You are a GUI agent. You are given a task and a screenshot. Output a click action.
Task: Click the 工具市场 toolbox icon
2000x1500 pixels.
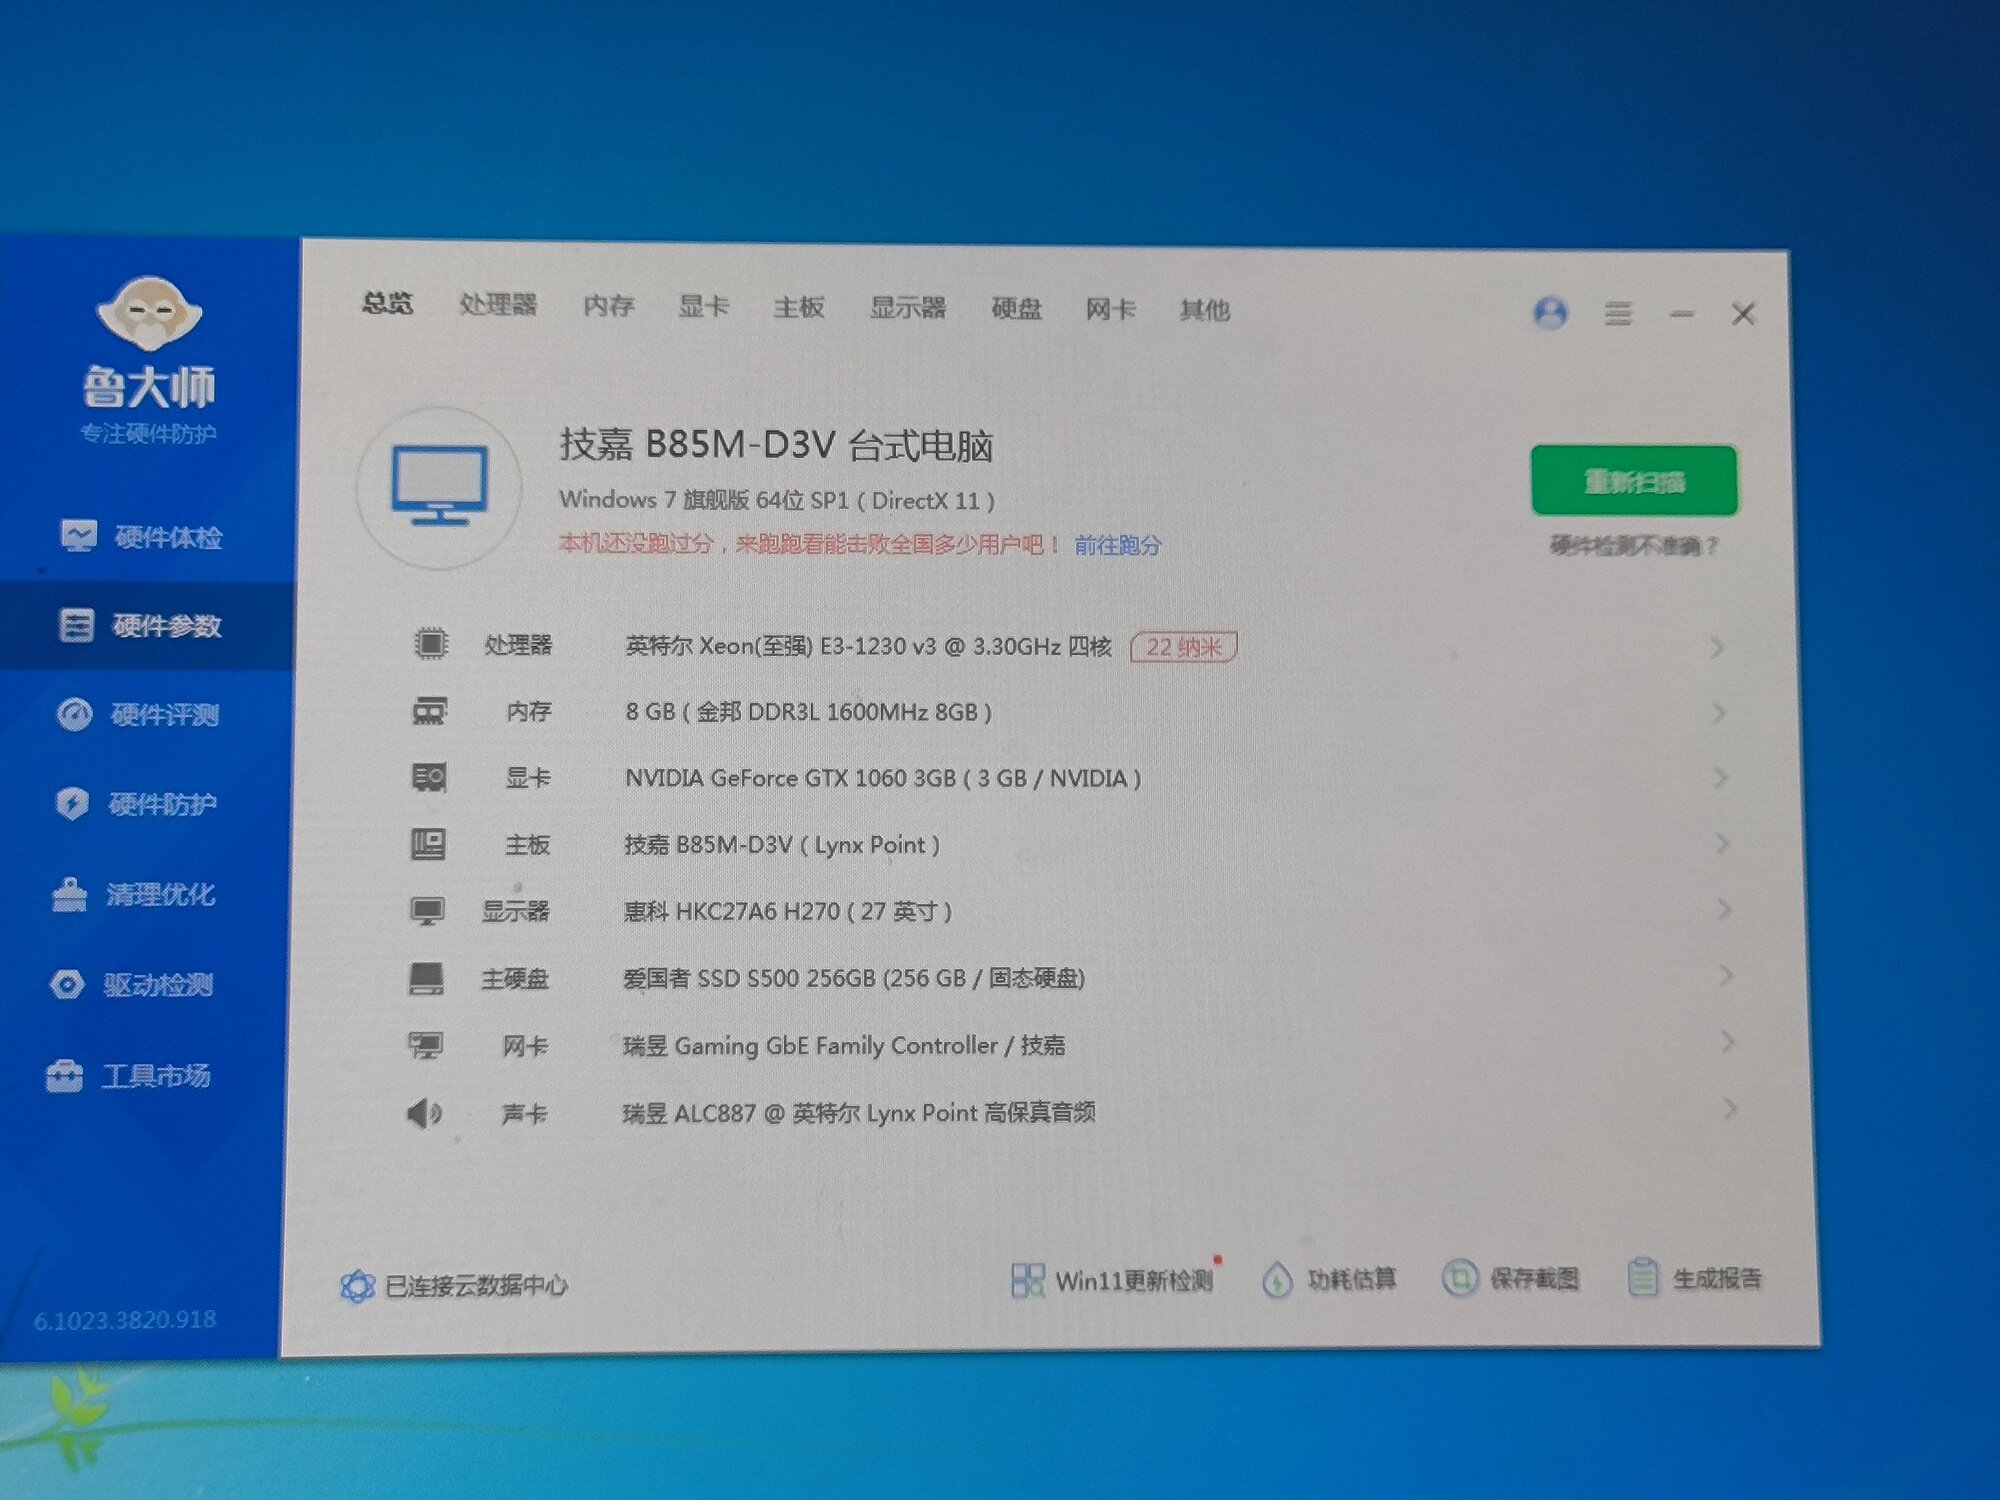[64, 1076]
